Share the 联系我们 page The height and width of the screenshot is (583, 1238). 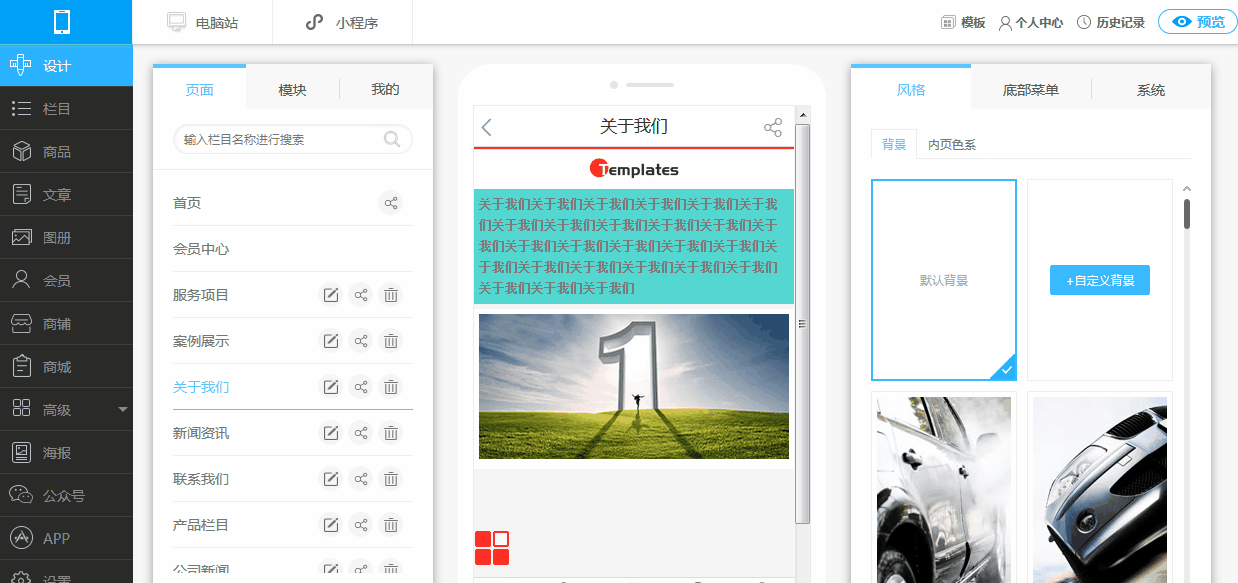361,479
